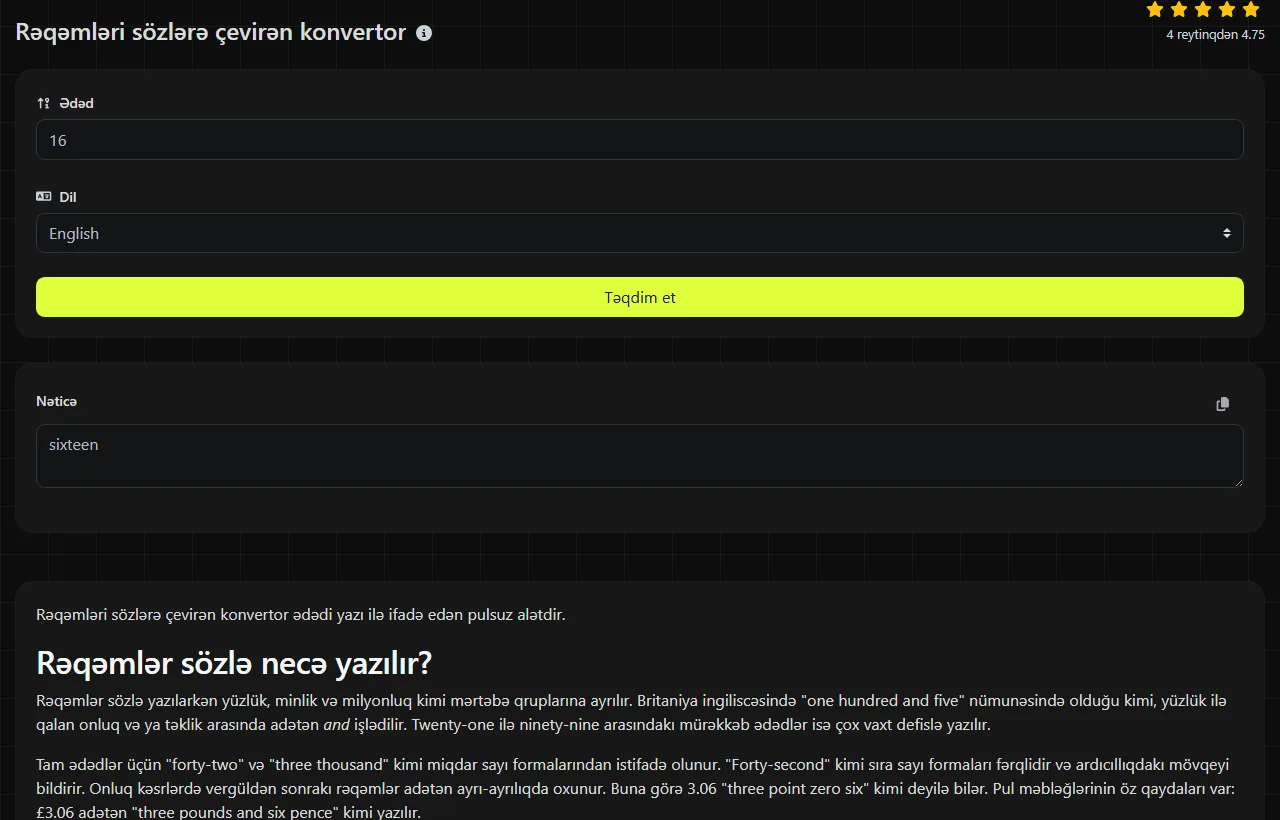Click the "4 reytinqdən 4.75" rating text
The height and width of the screenshot is (820, 1280).
(x=1215, y=34)
